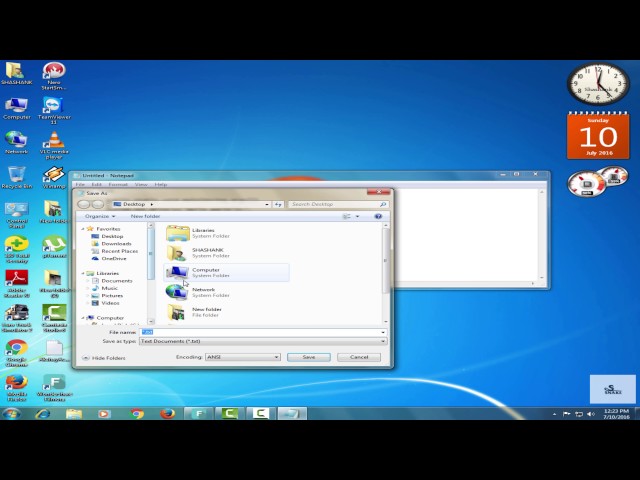This screenshot has height=480, width=640.
Task: Select the Camtasia Studio desktop icon
Action: (54, 318)
